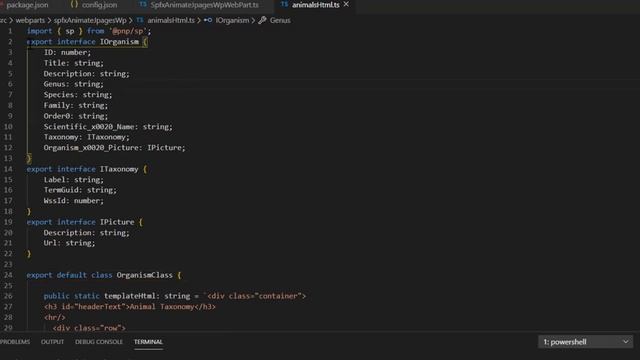Click the wrench property icon before Genus breadcrumb
The width and height of the screenshot is (640, 360).
tap(262, 20)
